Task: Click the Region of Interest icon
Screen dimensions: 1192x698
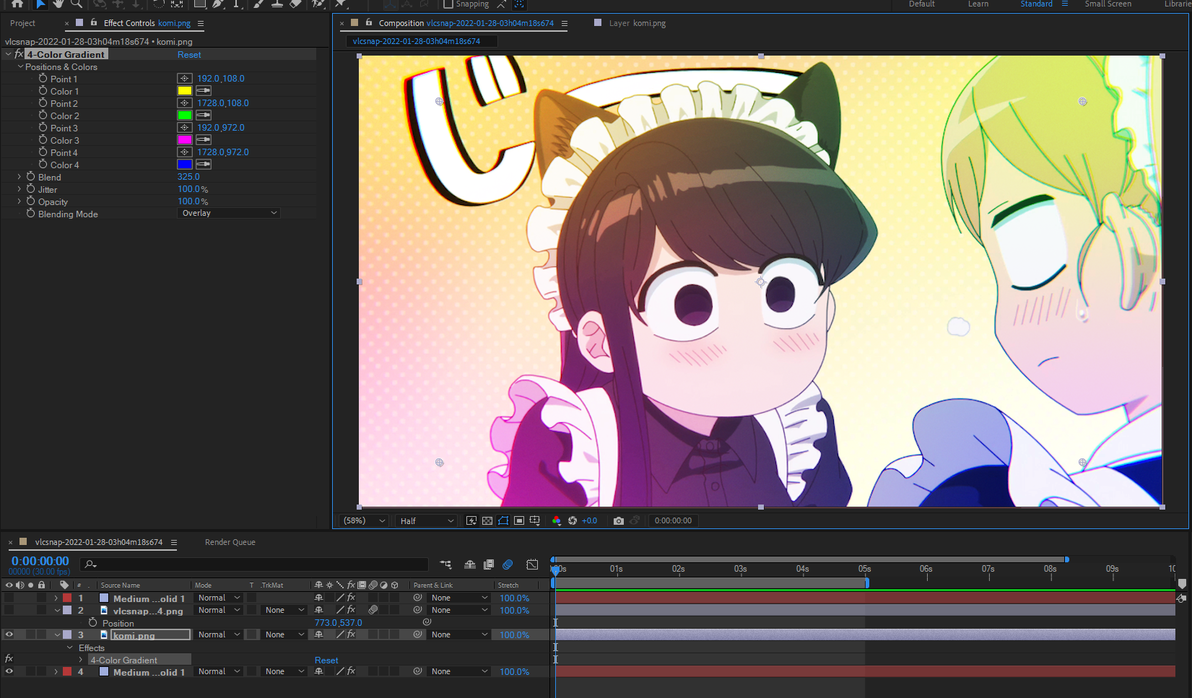Action: tap(519, 521)
